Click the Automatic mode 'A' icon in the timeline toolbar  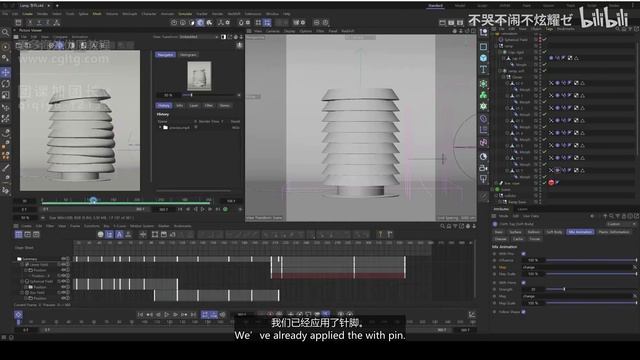click(x=119, y=234)
